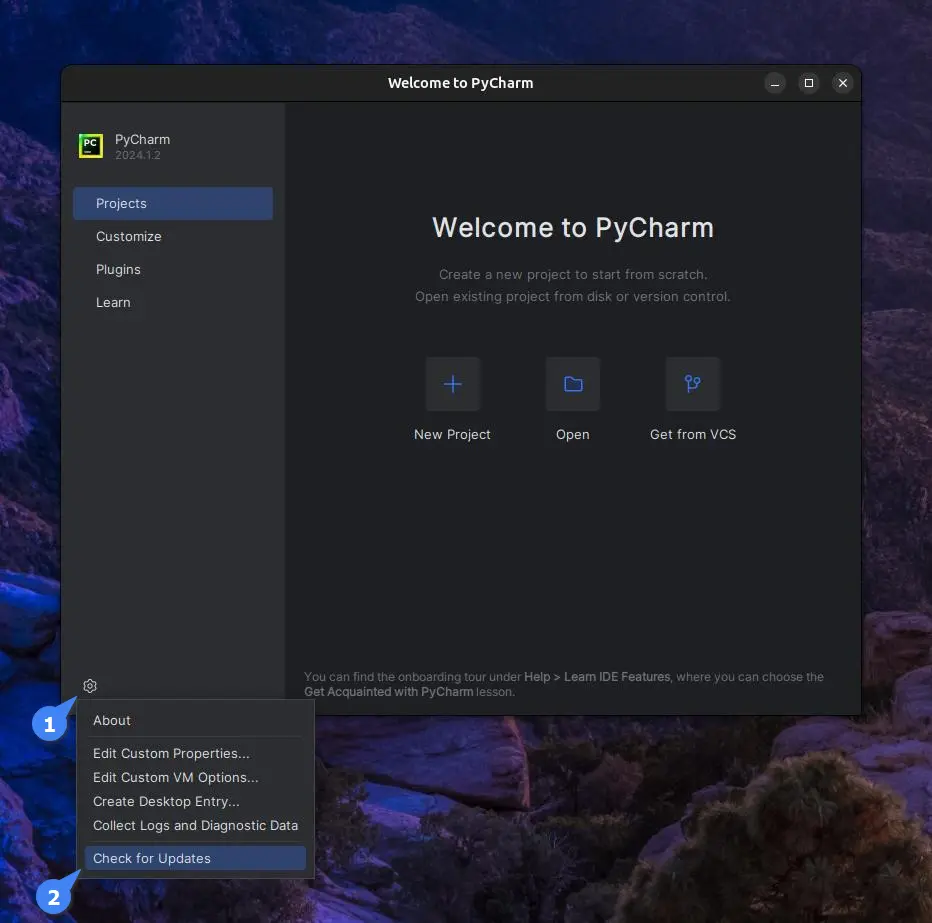Switch to the Customize tab

pos(173,237)
